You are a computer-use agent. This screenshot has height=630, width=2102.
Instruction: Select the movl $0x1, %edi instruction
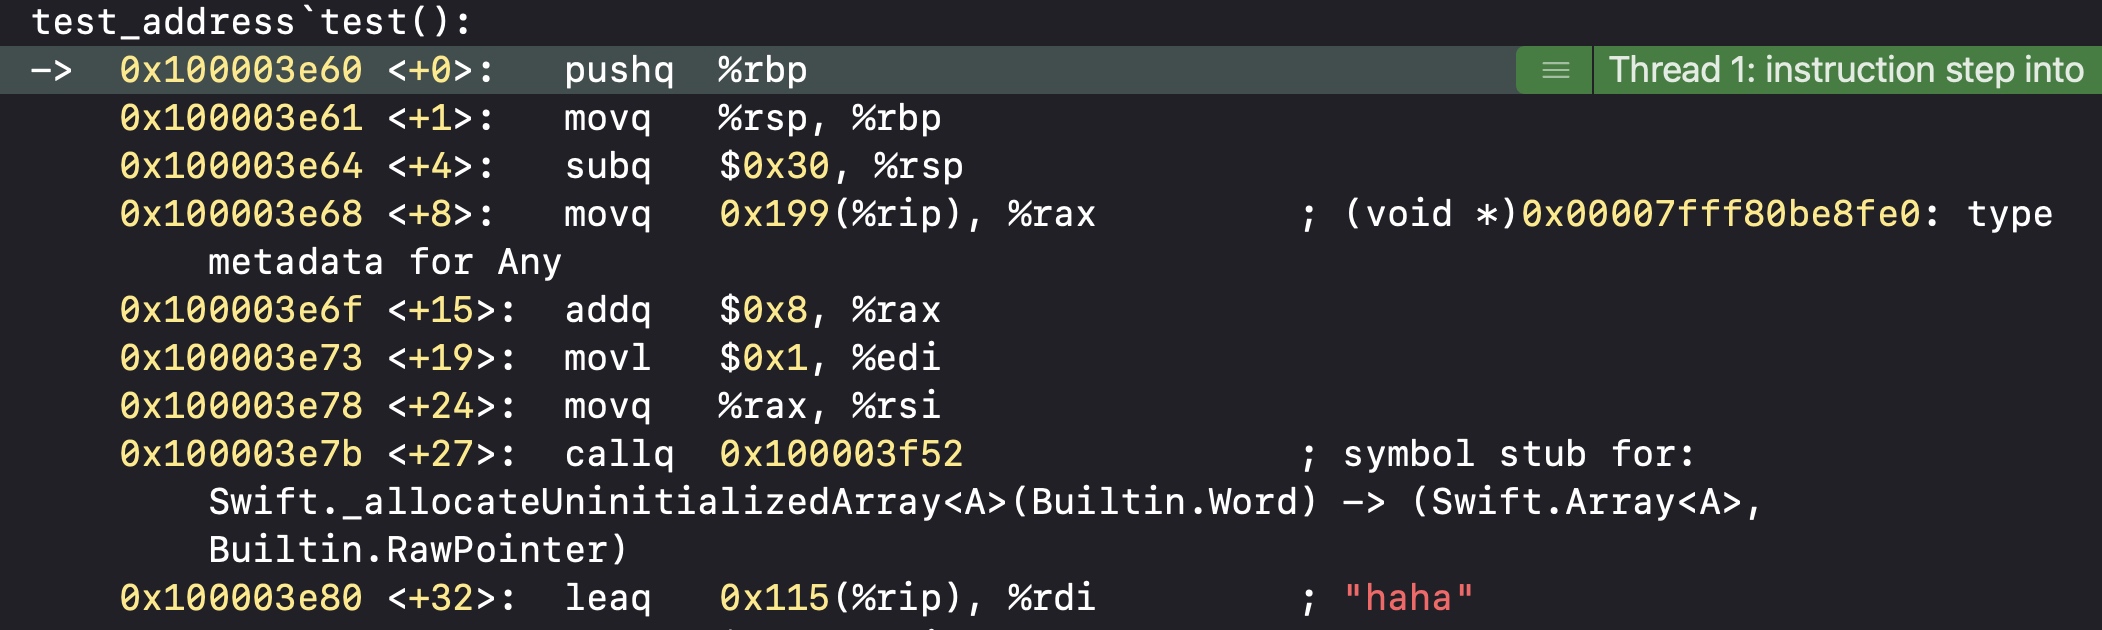[745, 358]
